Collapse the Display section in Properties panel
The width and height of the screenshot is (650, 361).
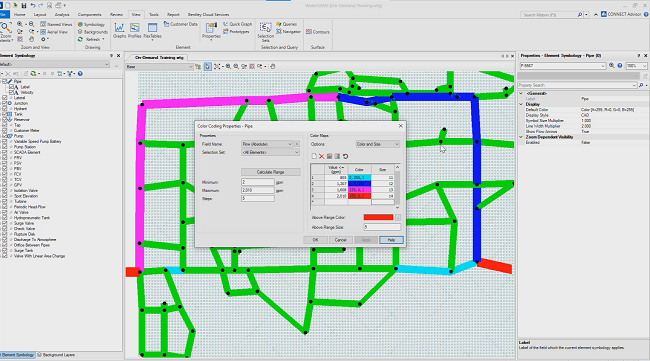521,104
